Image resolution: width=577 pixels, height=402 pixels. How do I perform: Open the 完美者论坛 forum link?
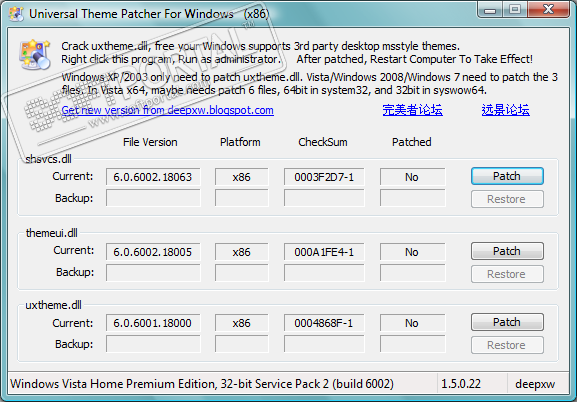tap(412, 110)
